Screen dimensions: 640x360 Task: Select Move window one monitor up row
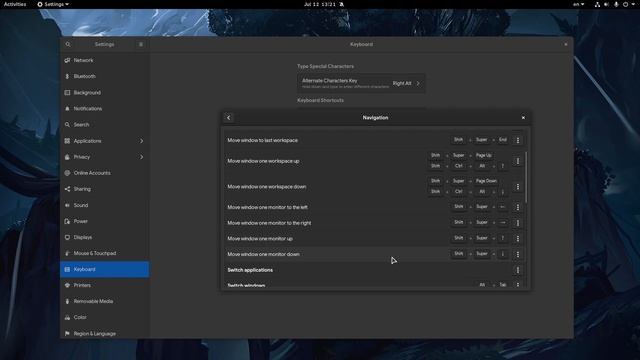(374, 238)
